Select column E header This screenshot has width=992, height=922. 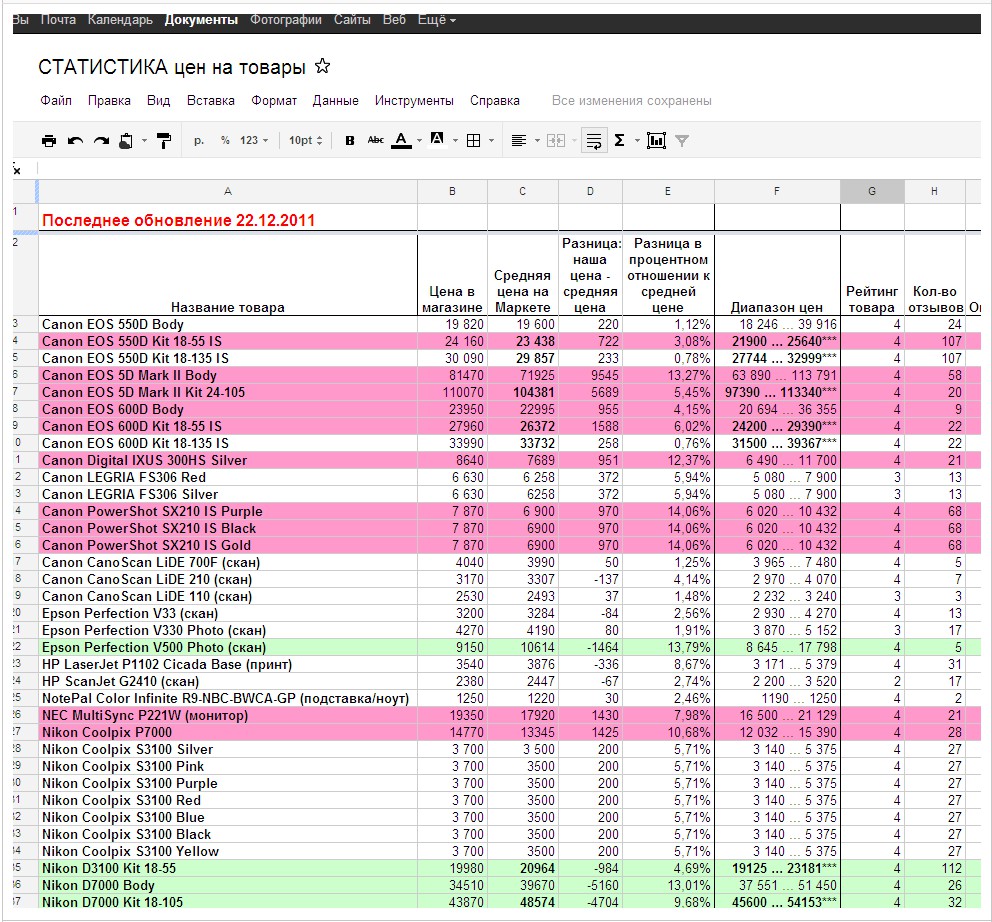click(x=668, y=191)
